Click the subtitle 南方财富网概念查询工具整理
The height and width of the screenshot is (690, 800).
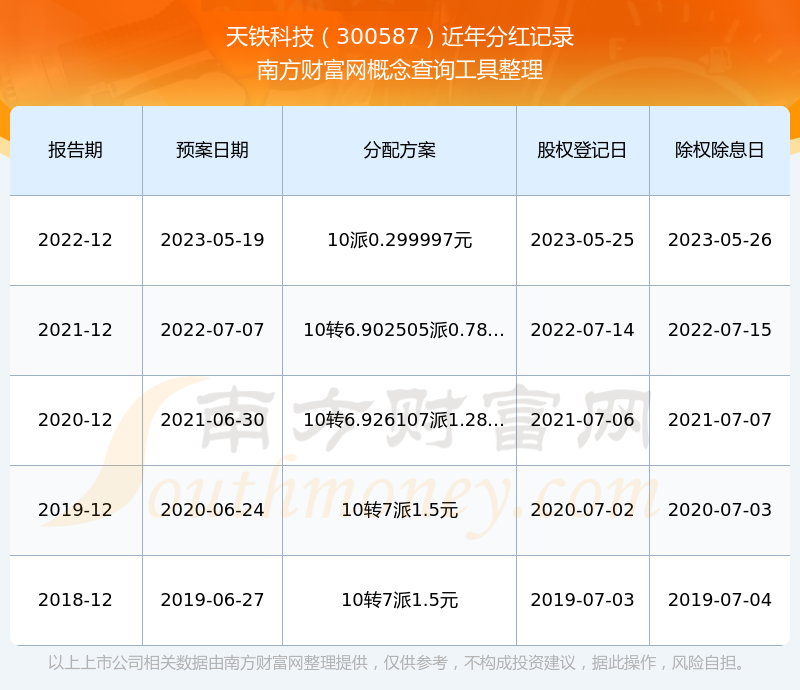[399, 70]
